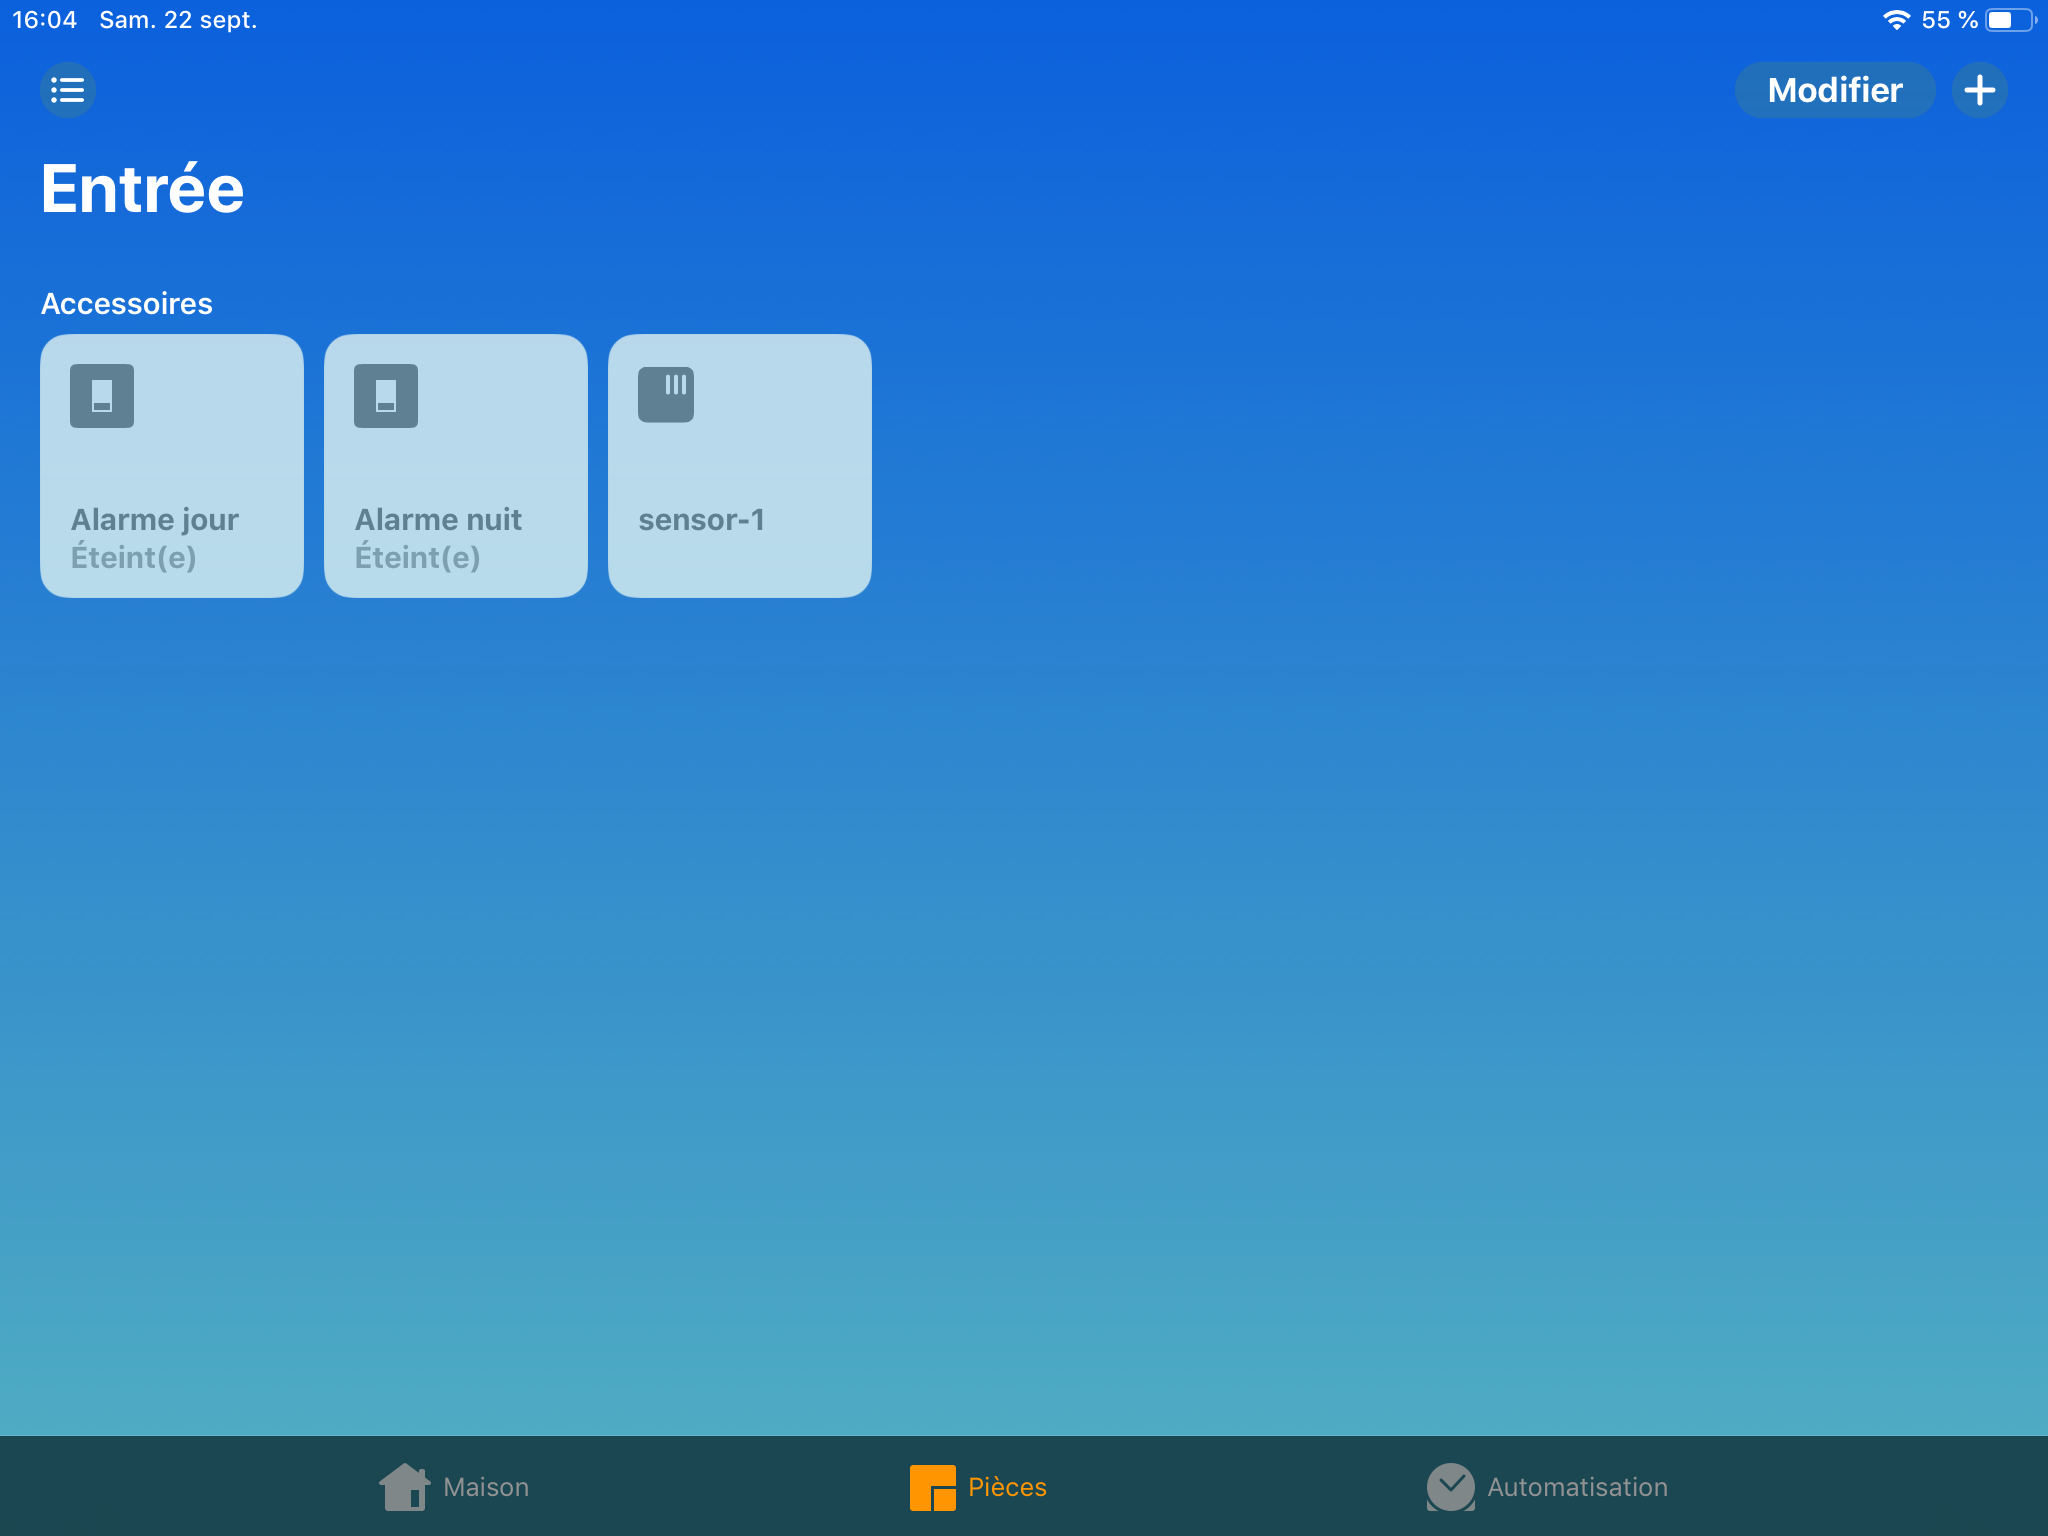Click the Entrée room title
Image resolution: width=2048 pixels, height=1536 pixels.
(143, 189)
